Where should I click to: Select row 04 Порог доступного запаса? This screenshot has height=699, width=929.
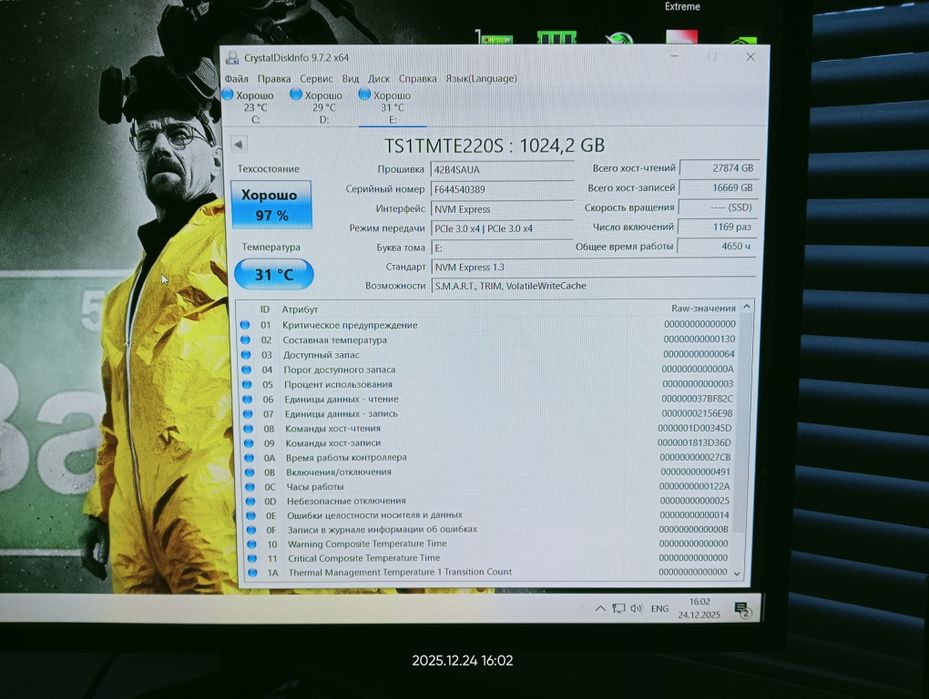[x=489, y=369]
